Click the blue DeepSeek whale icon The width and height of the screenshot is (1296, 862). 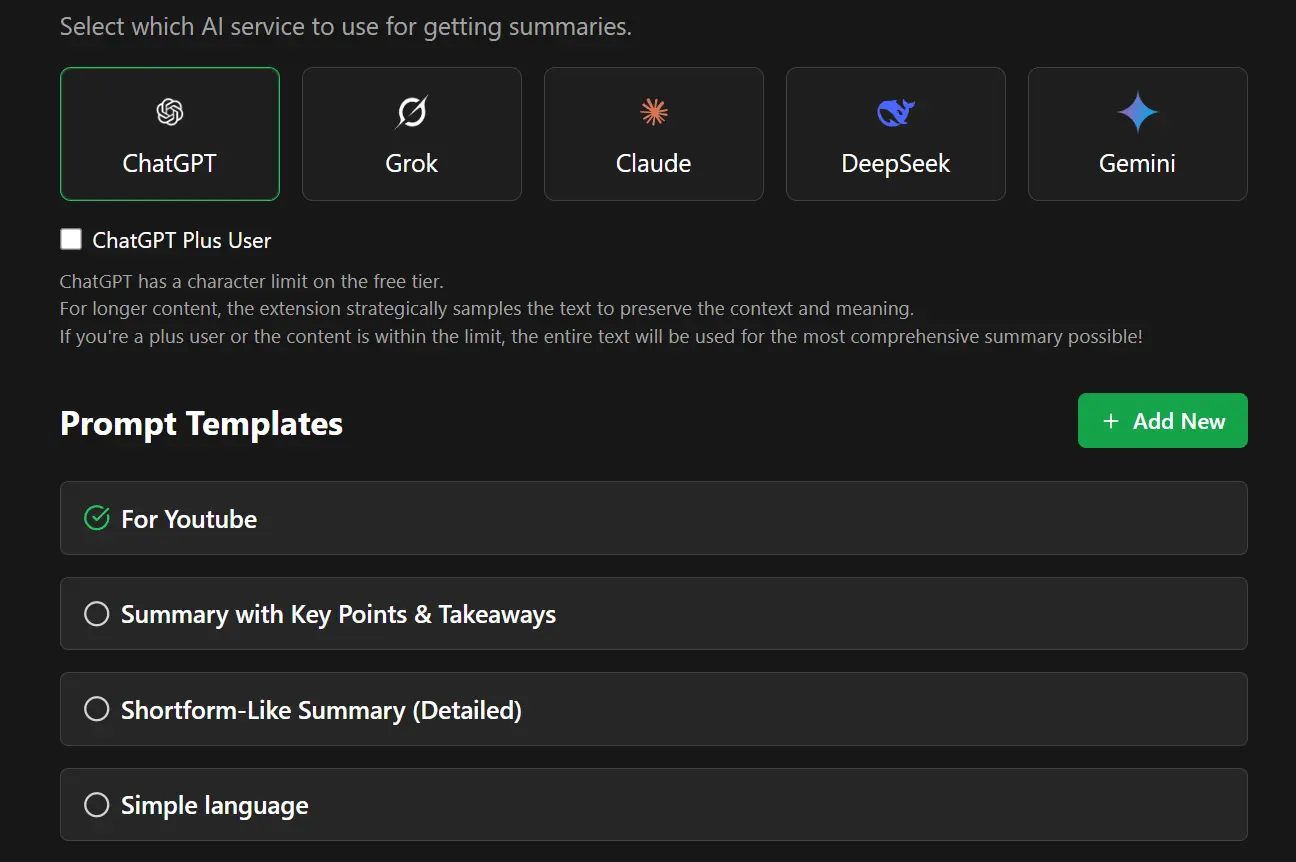click(x=896, y=112)
